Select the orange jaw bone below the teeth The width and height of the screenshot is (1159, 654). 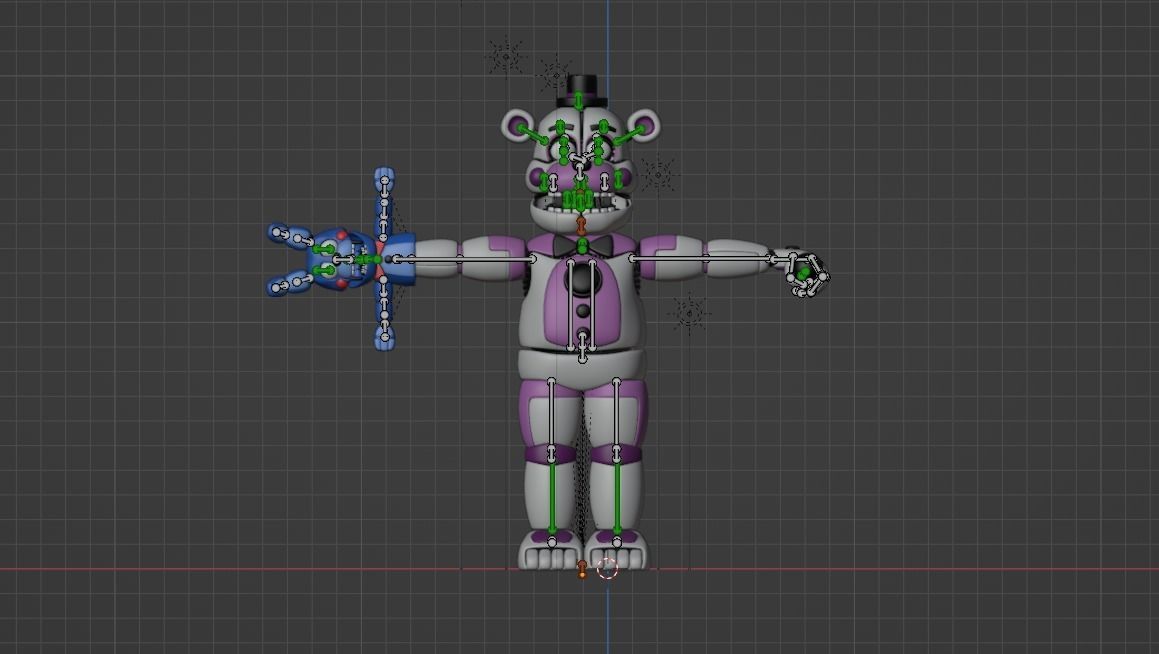581,224
